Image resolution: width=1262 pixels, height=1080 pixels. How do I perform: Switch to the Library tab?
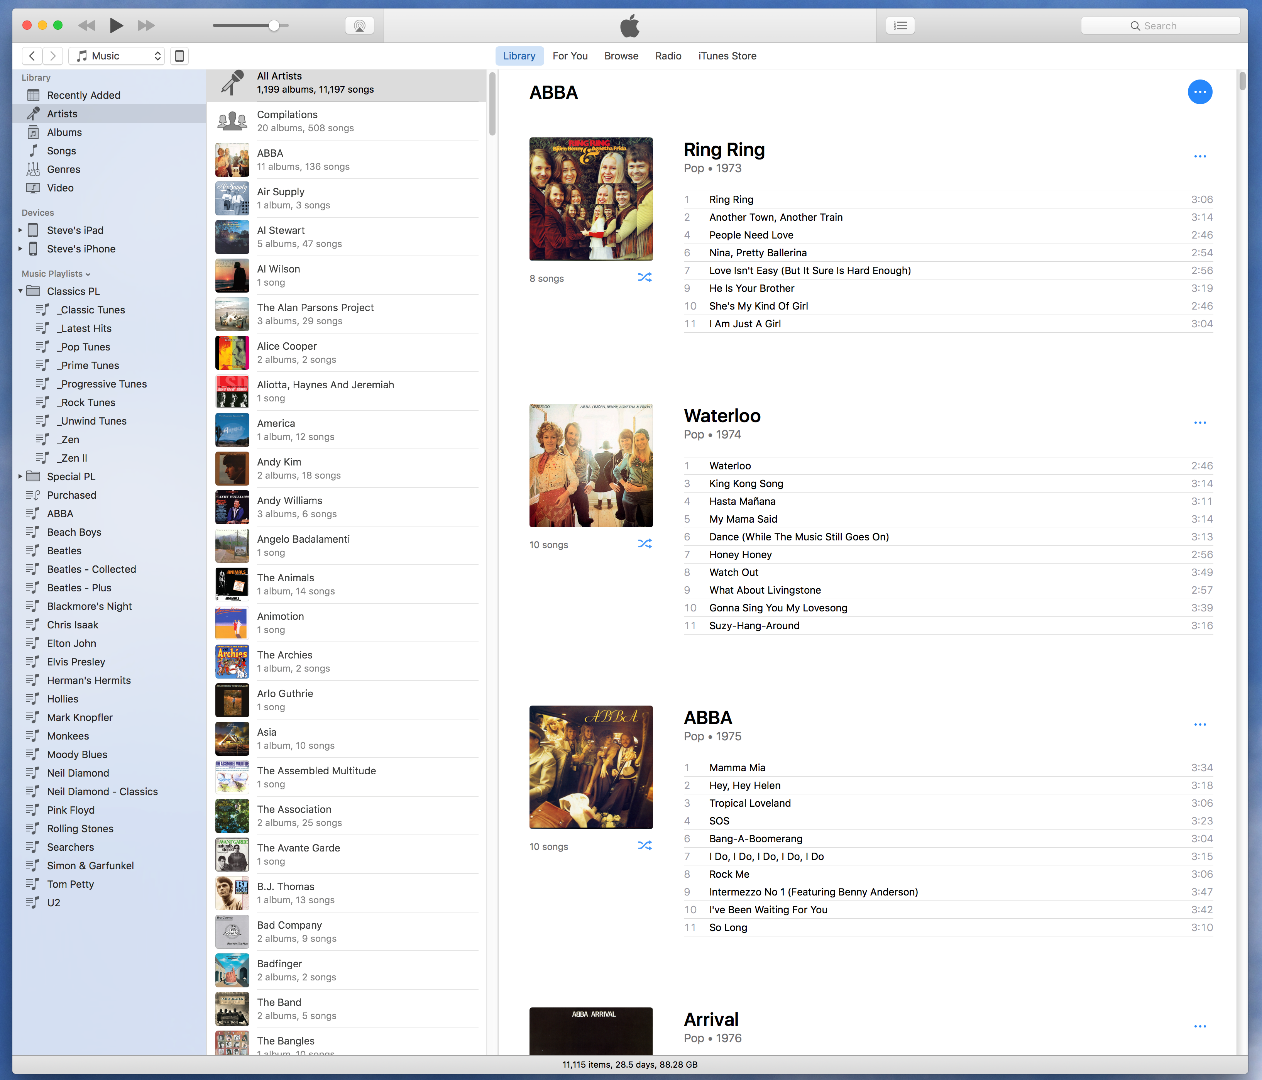519,56
